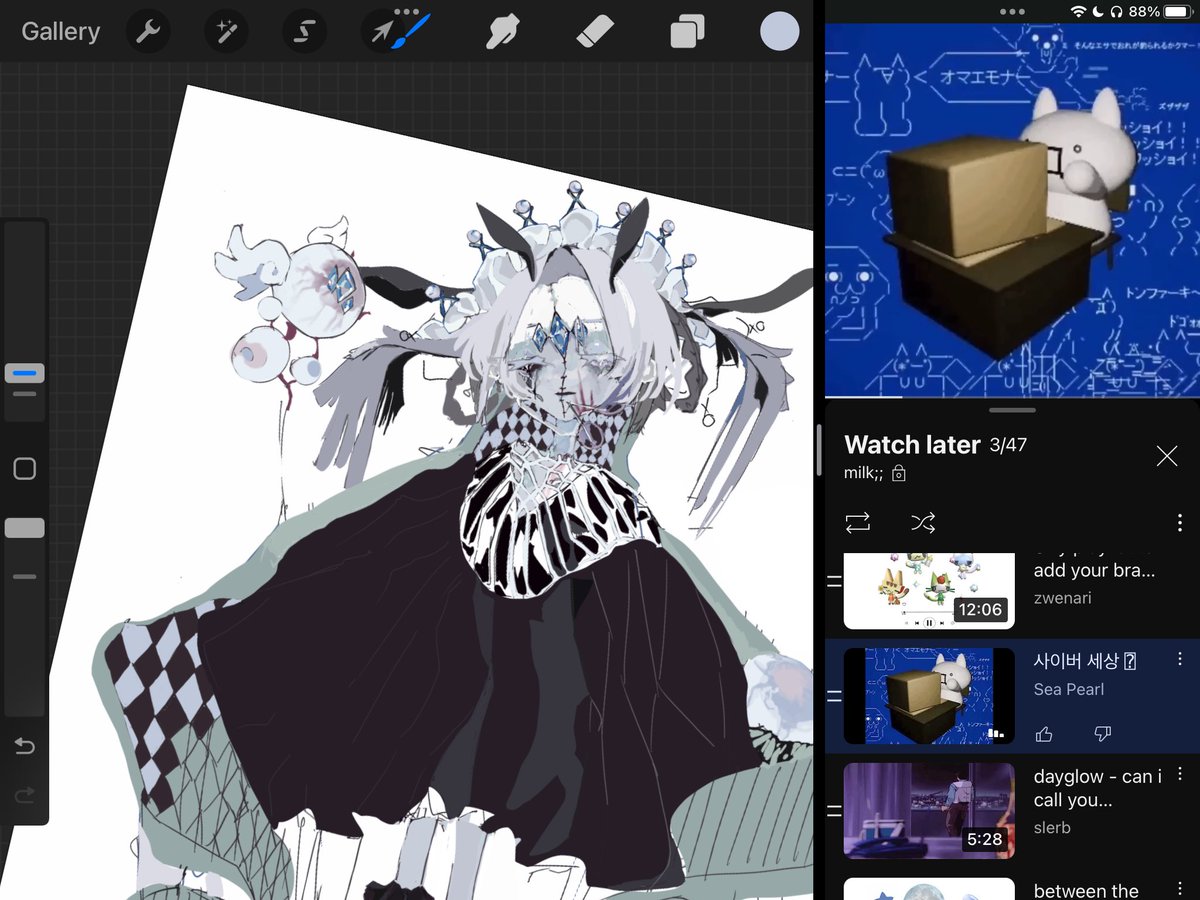Open the dayglow video thumbnail
The image size is (1200, 900).
(x=929, y=810)
